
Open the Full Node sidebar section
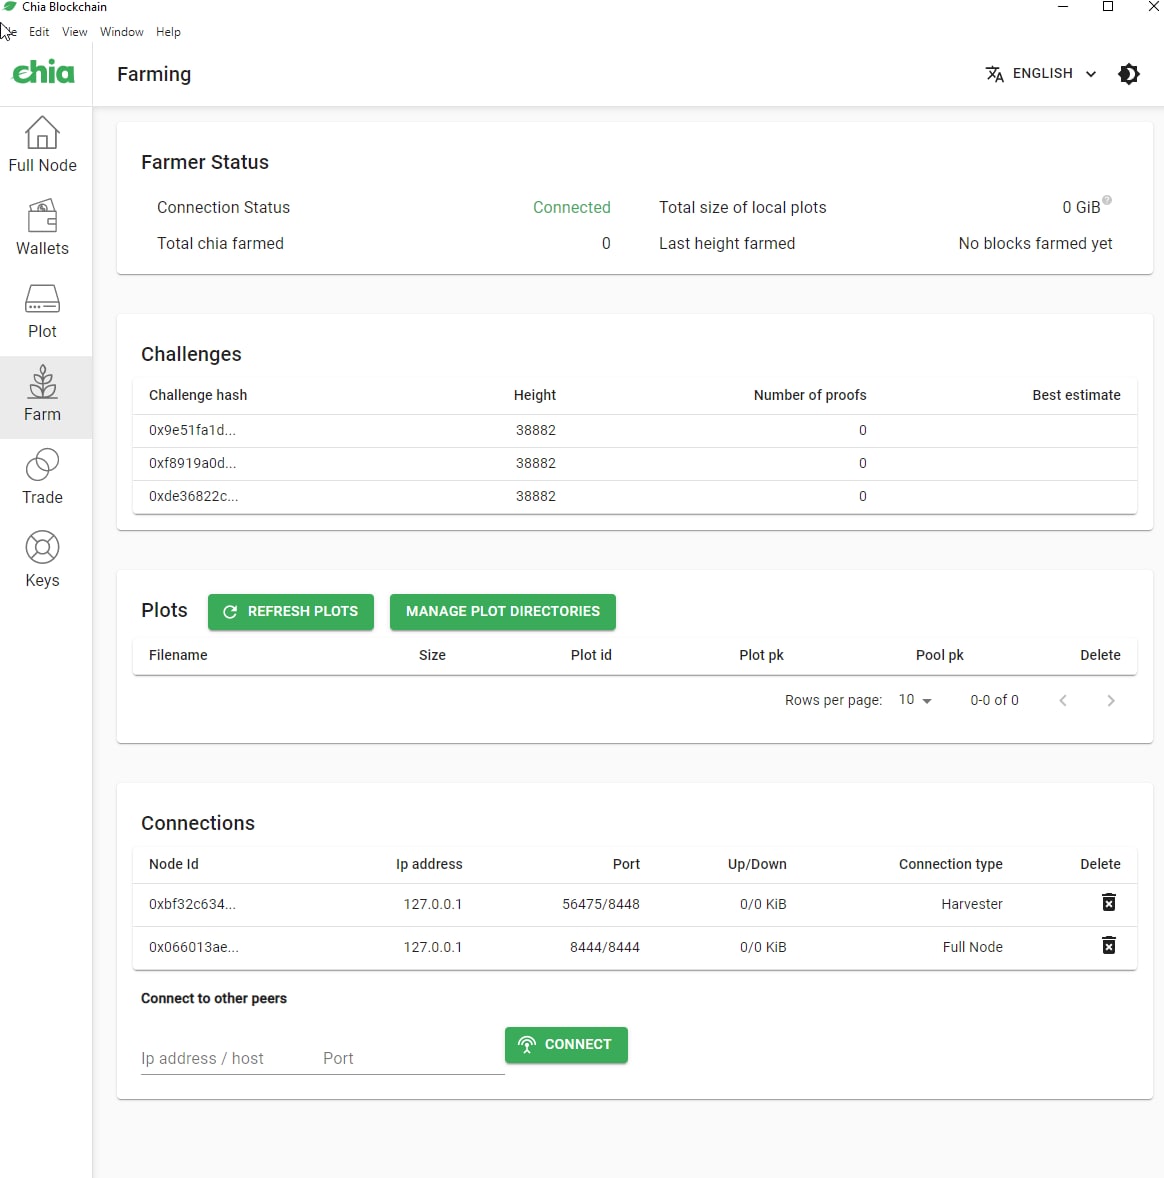point(43,144)
